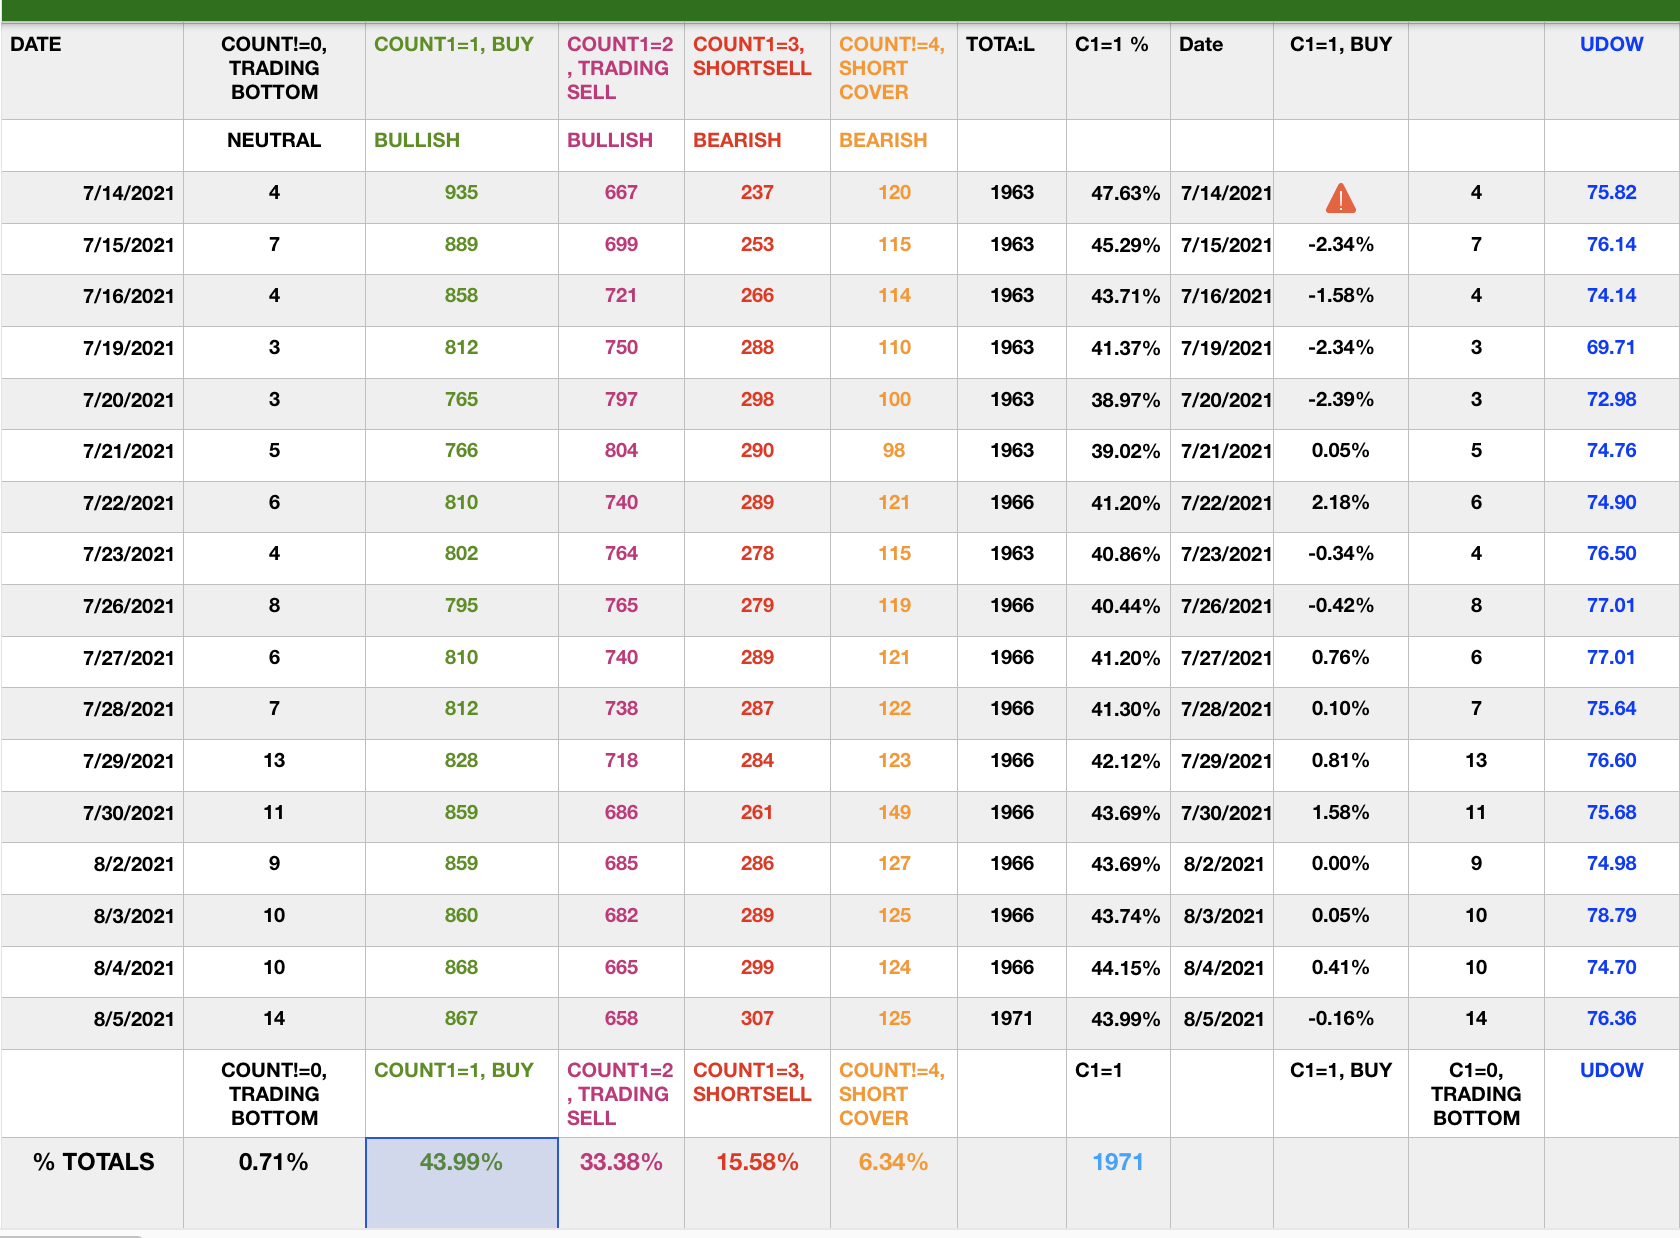This screenshot has width=1680, height=1238.
Task: Click the % TOTALS row label
Action: [93, 1162]
